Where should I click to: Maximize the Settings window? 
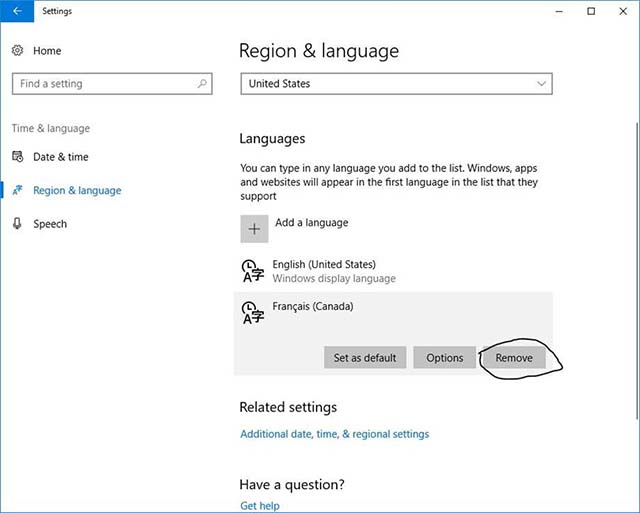click(591, 11)
